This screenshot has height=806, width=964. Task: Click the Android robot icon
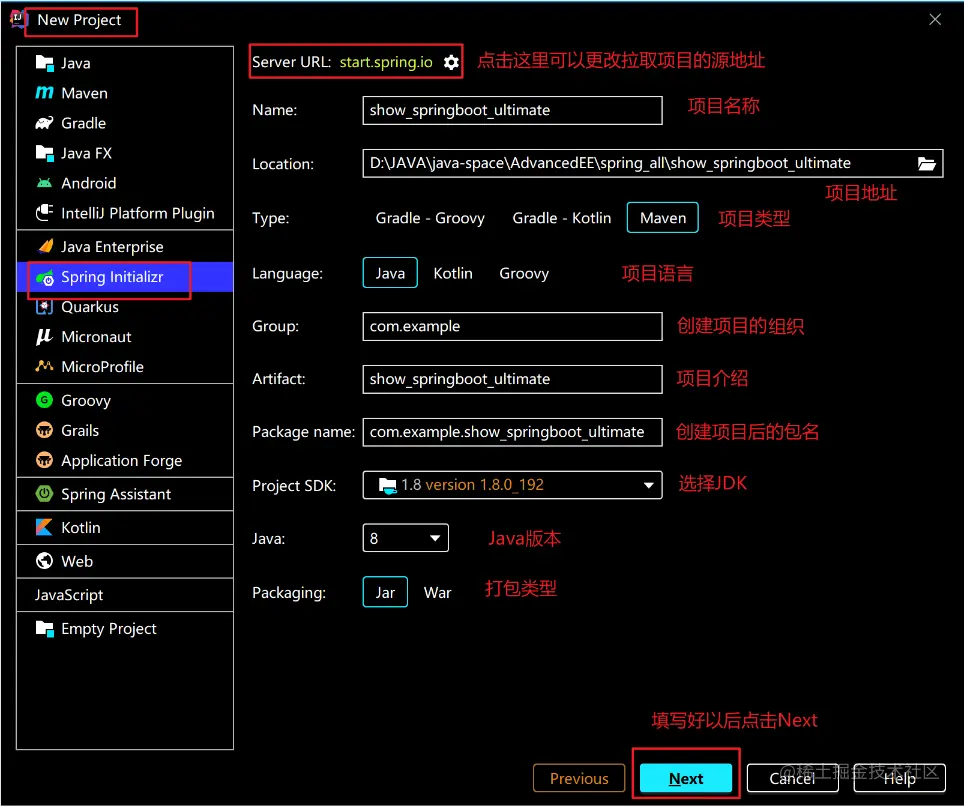click(44, 183)
